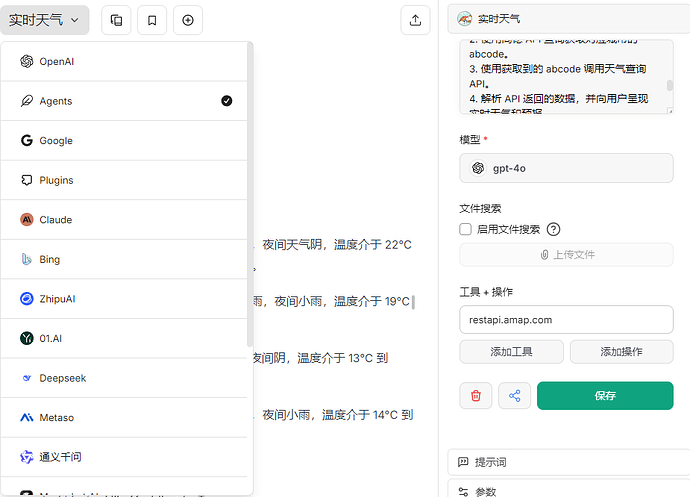
Task: Expand the 参数 panel
Action: 569,490
